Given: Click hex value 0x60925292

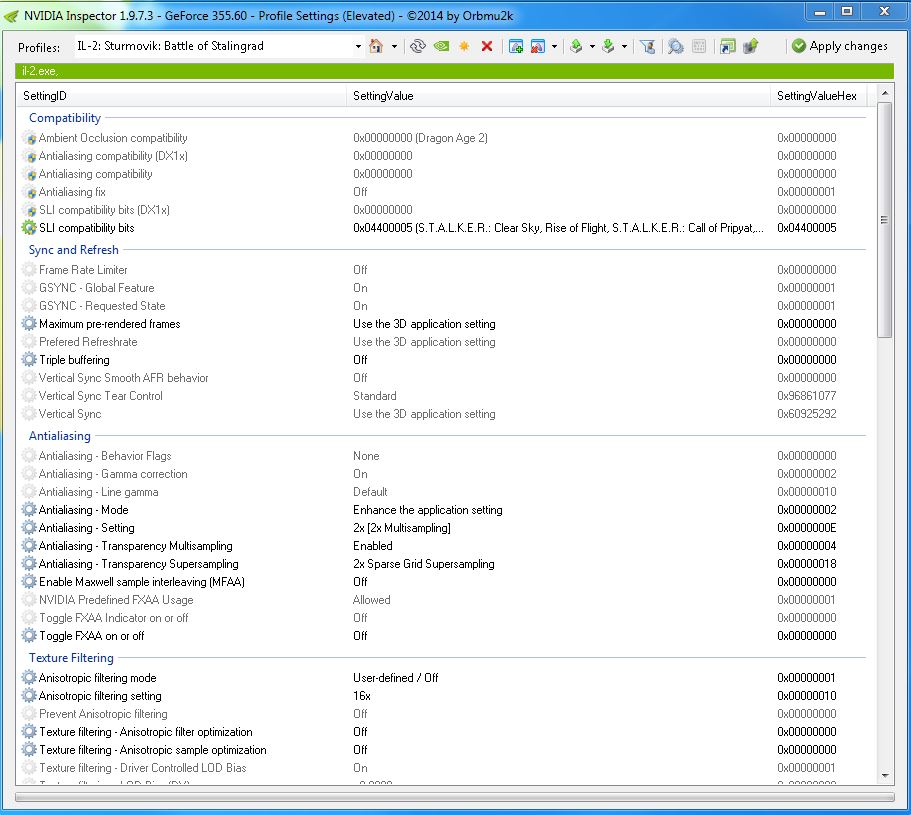Looking at the screenshot, I should click(806, 414).
